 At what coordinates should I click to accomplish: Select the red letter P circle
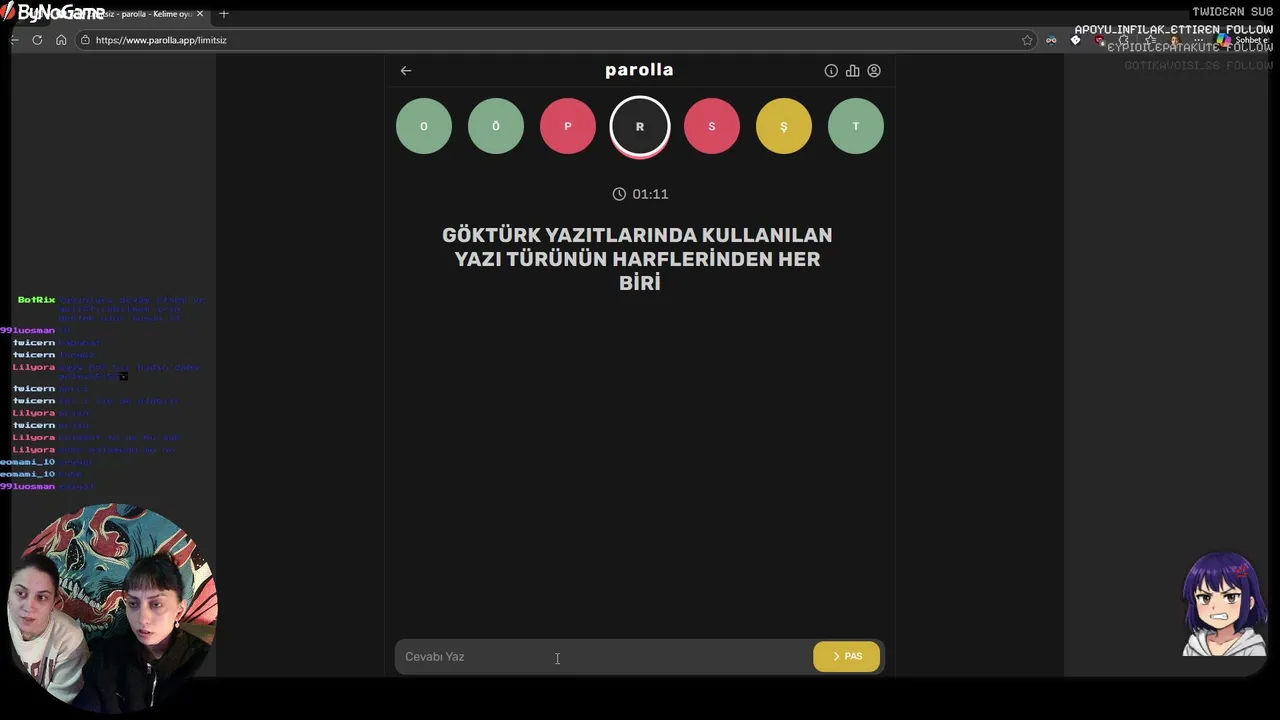pos(568,126)
